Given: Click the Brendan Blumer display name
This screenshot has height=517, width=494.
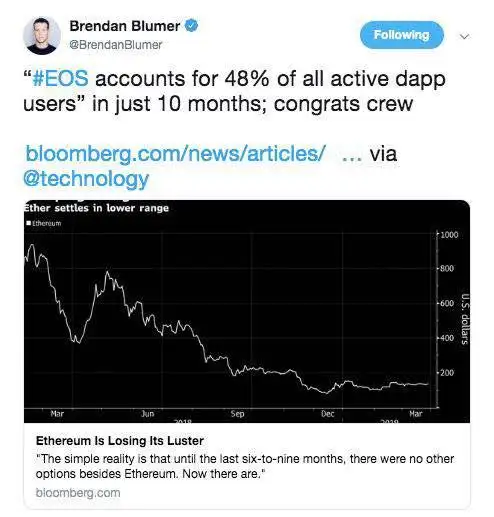Looking at the screenshot, I should [125, 26].
